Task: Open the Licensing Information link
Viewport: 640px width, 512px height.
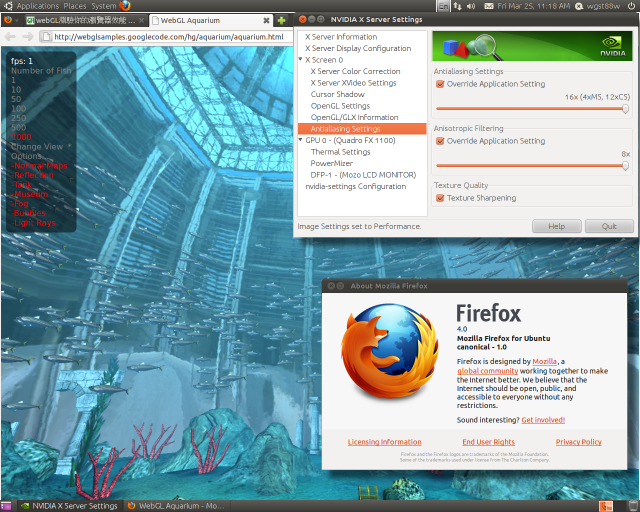Action: click(384, 442)
